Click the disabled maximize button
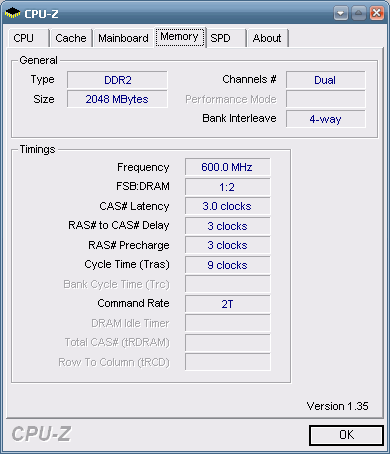 pyautogui.click(x=359, y=14)
